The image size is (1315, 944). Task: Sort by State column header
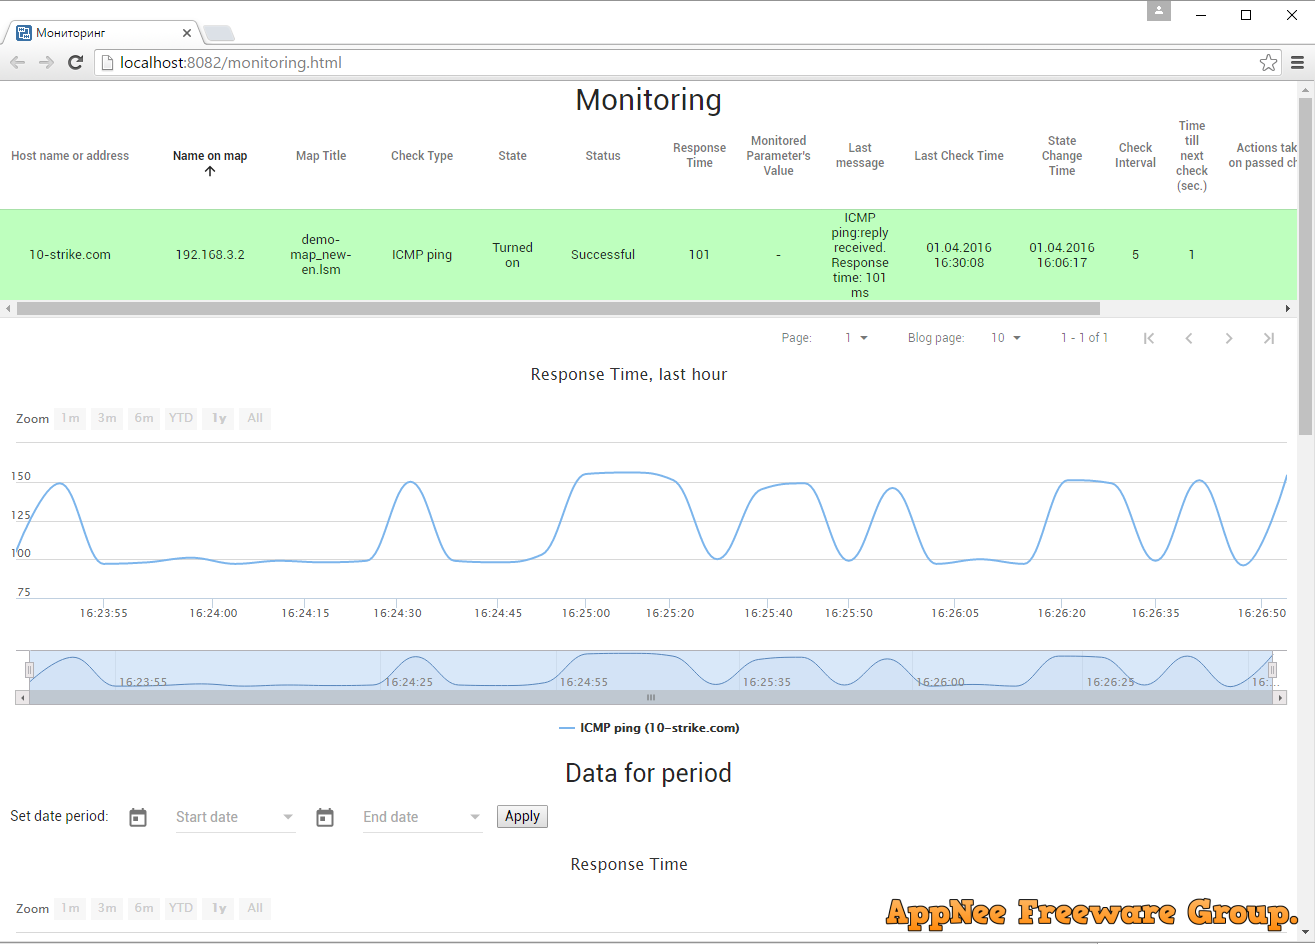pos(512,156)
